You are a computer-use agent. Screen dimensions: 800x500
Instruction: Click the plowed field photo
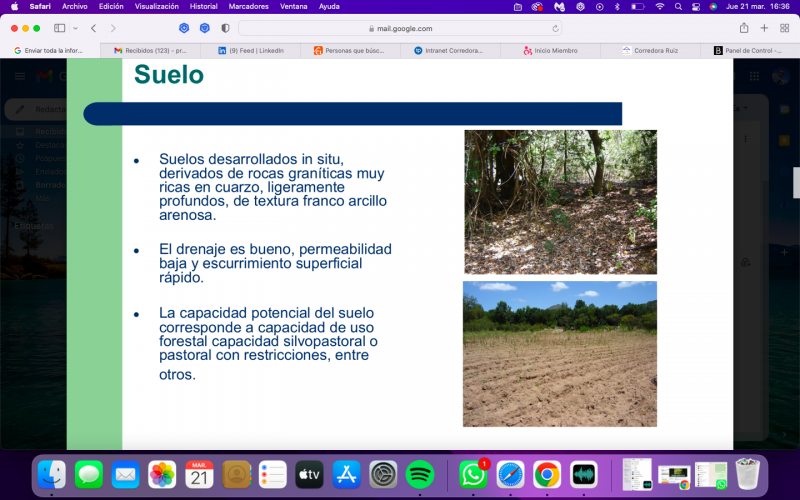(x=560, y=354)
